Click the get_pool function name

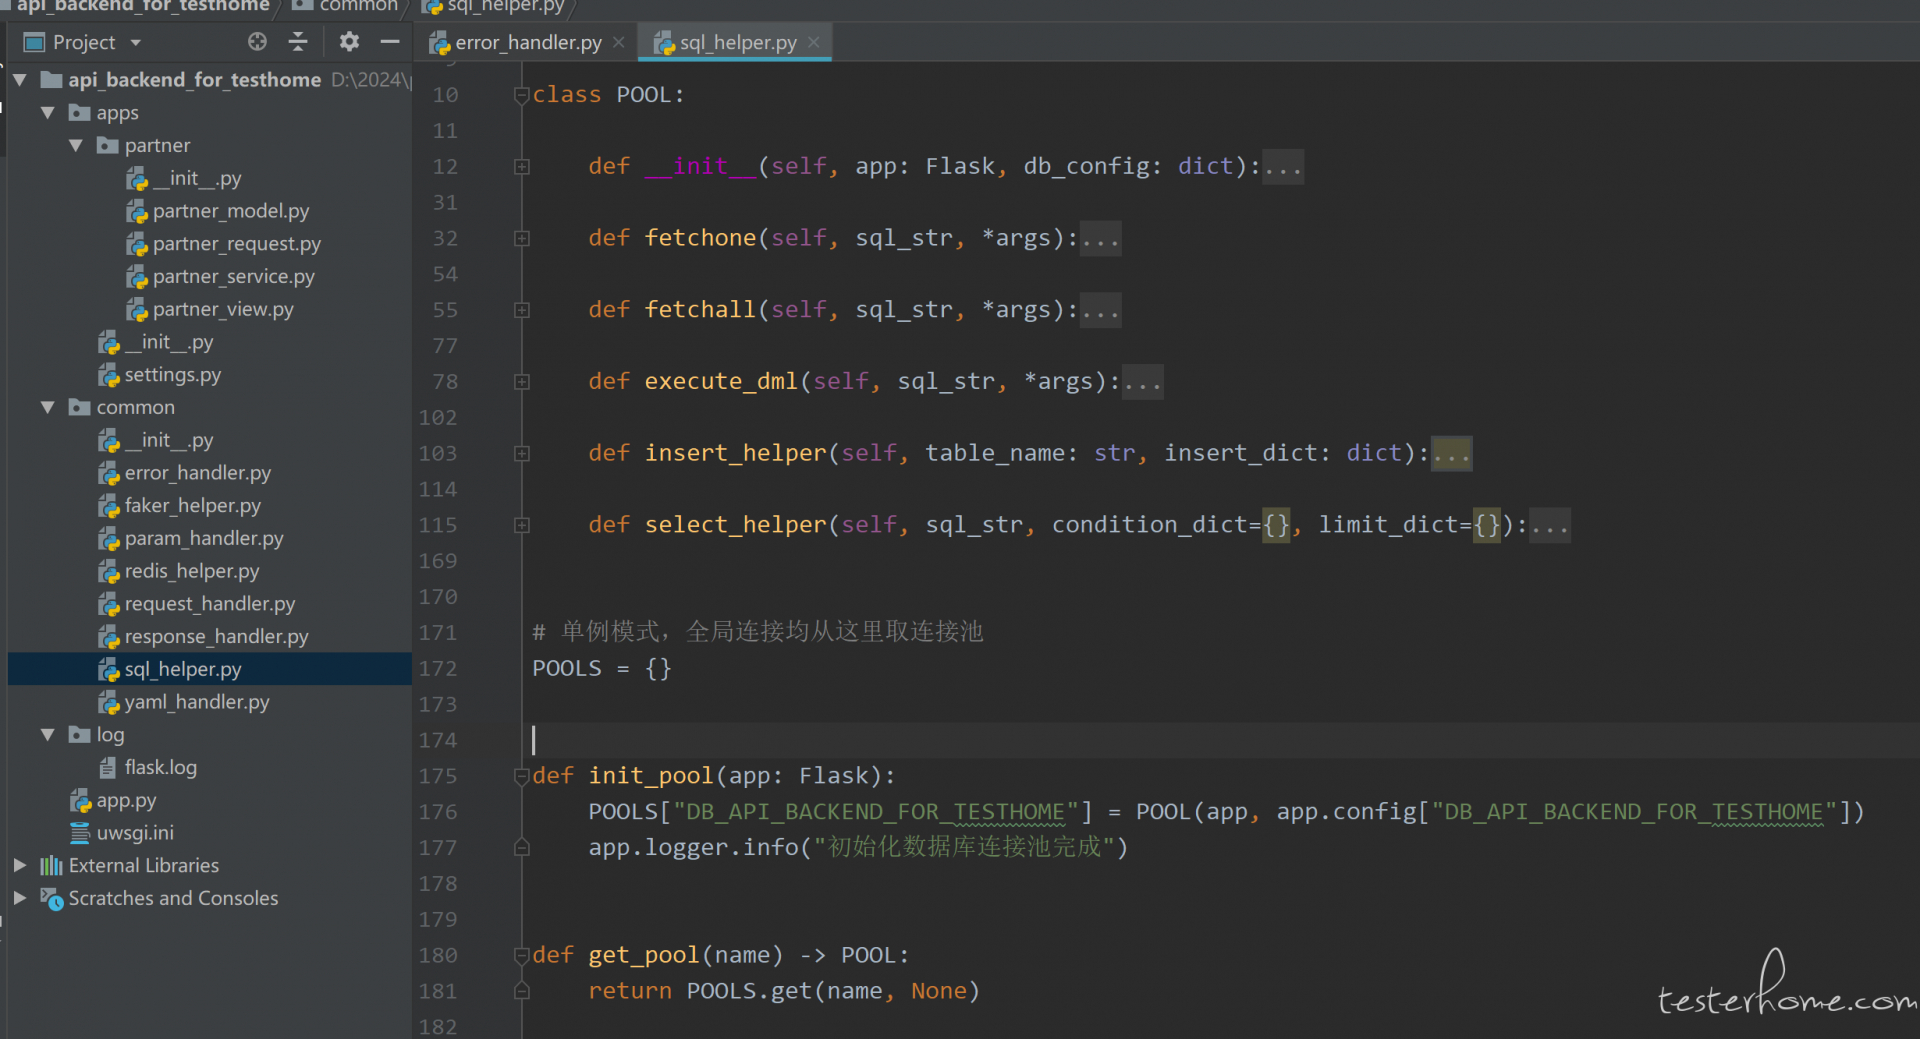click(x=644, y=955)
